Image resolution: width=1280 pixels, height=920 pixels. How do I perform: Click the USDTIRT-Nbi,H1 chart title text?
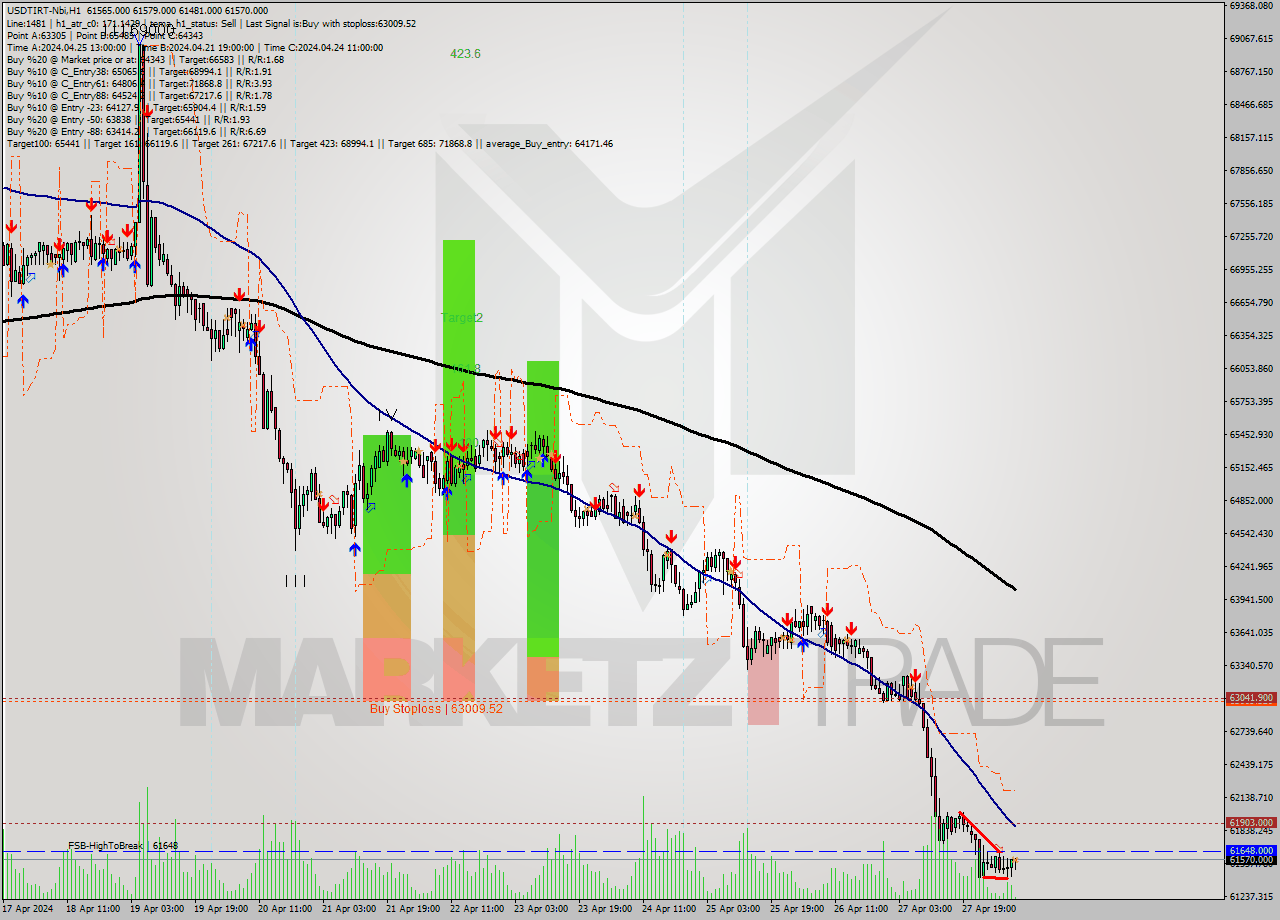(x=43, y=11)
